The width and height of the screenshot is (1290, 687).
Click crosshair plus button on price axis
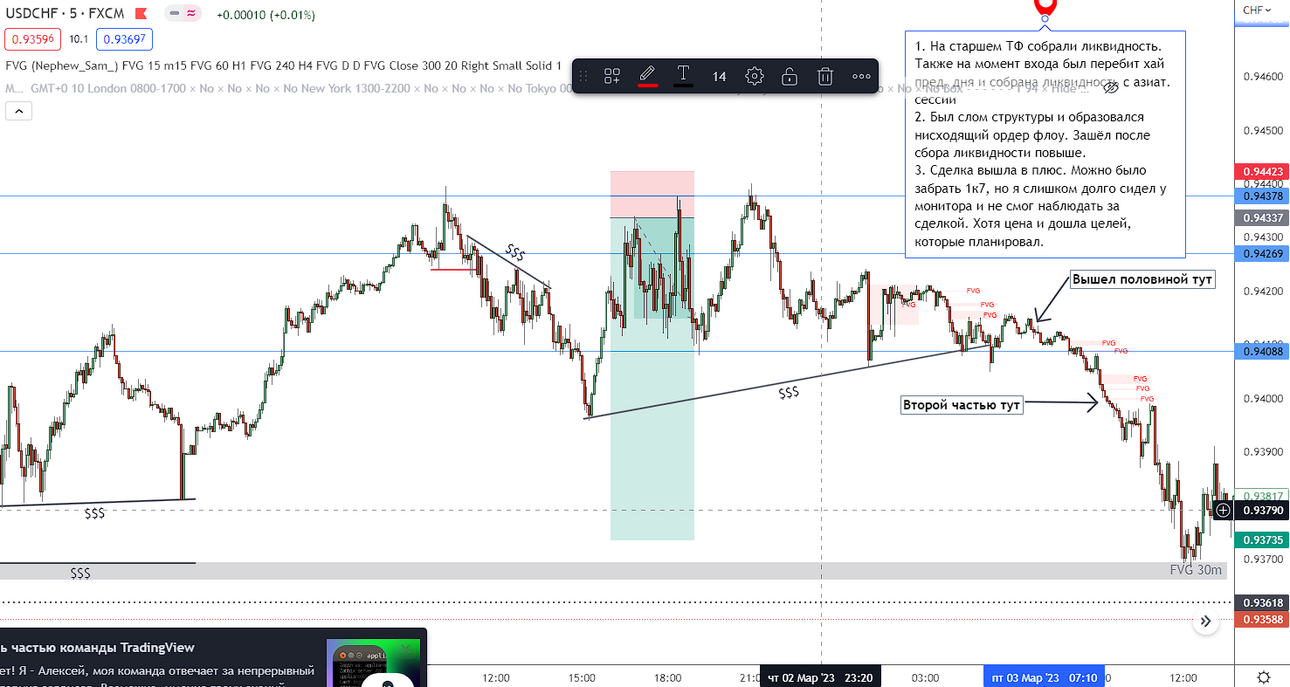click(1224, 510)
